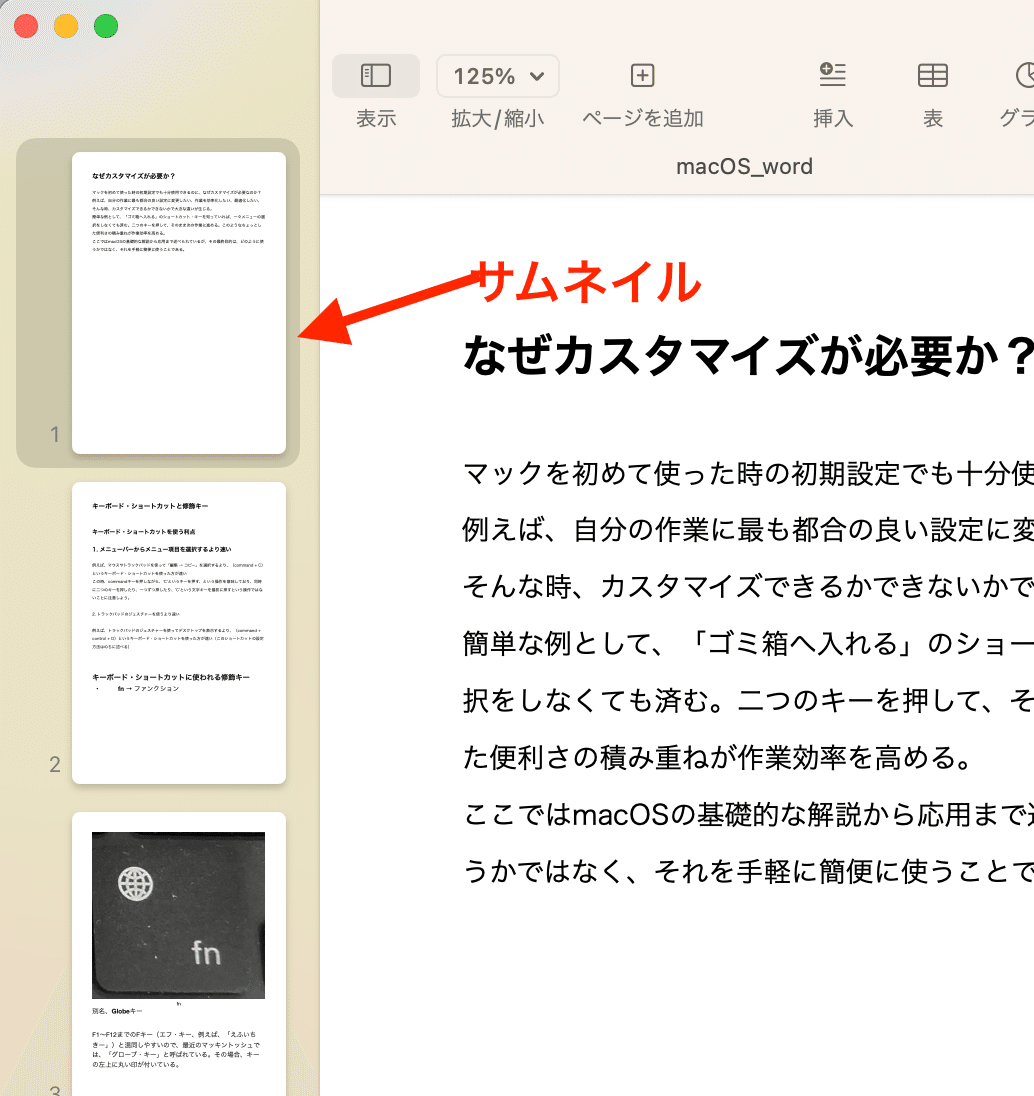
Task: Click the ページを追加 label
Action: click(x=642, y=118)
